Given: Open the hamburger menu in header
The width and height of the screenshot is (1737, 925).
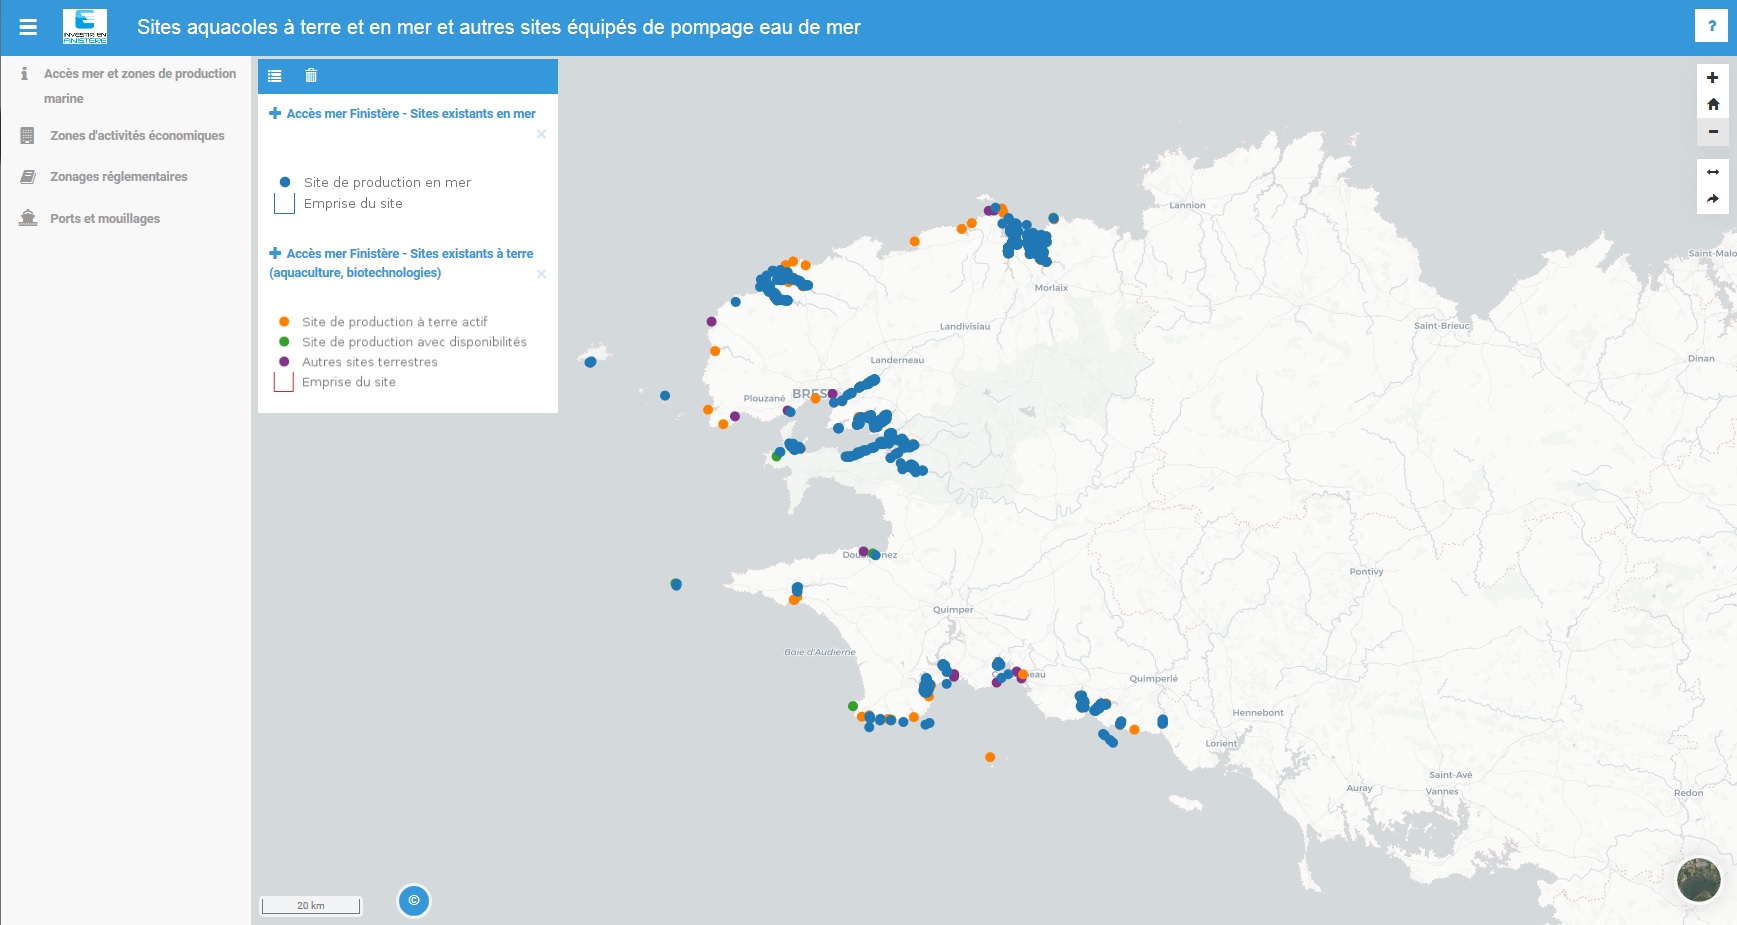Looking at the screenshot, I should [x=28, y=27].
